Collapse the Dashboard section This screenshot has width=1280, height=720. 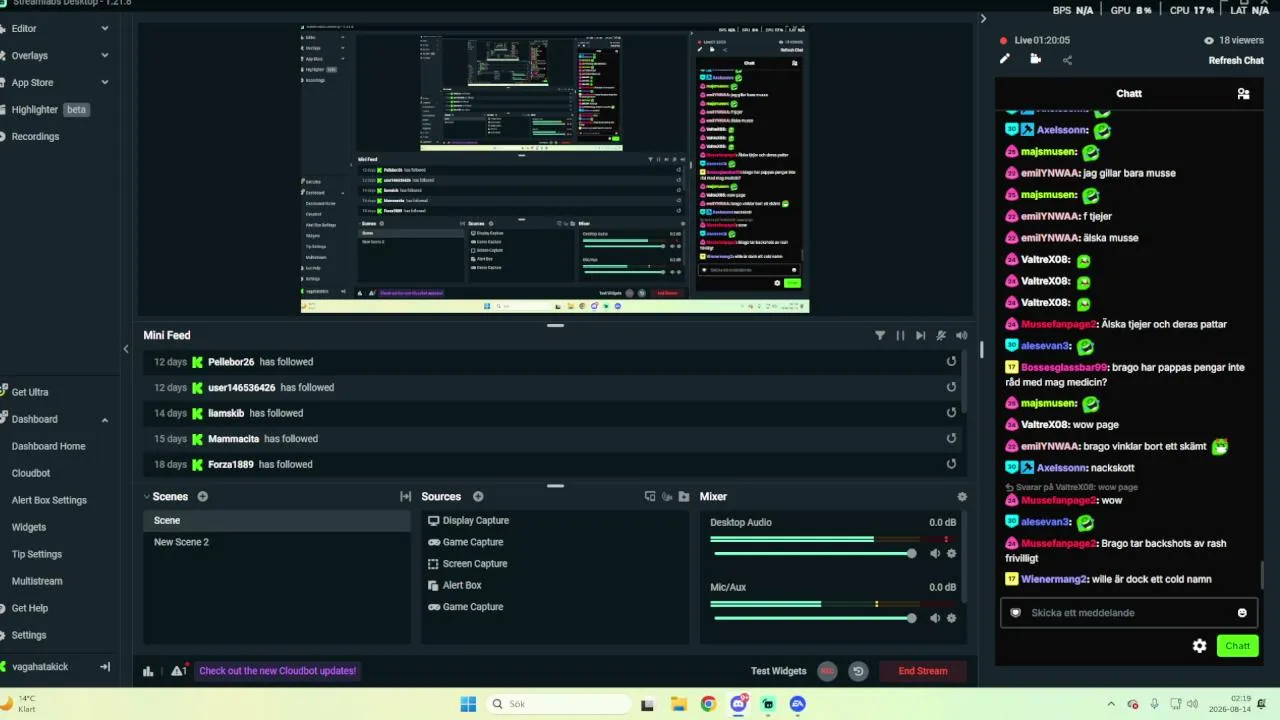(105, 420)
